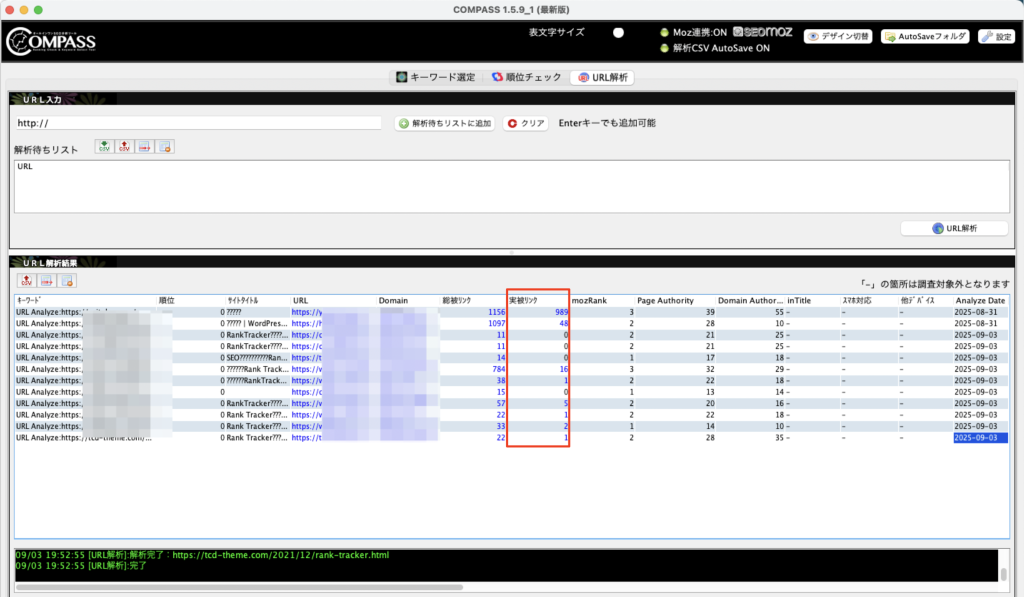Export analysis results with the results CSV icon
Screen dimensions: 1024x597
[27, 281]
